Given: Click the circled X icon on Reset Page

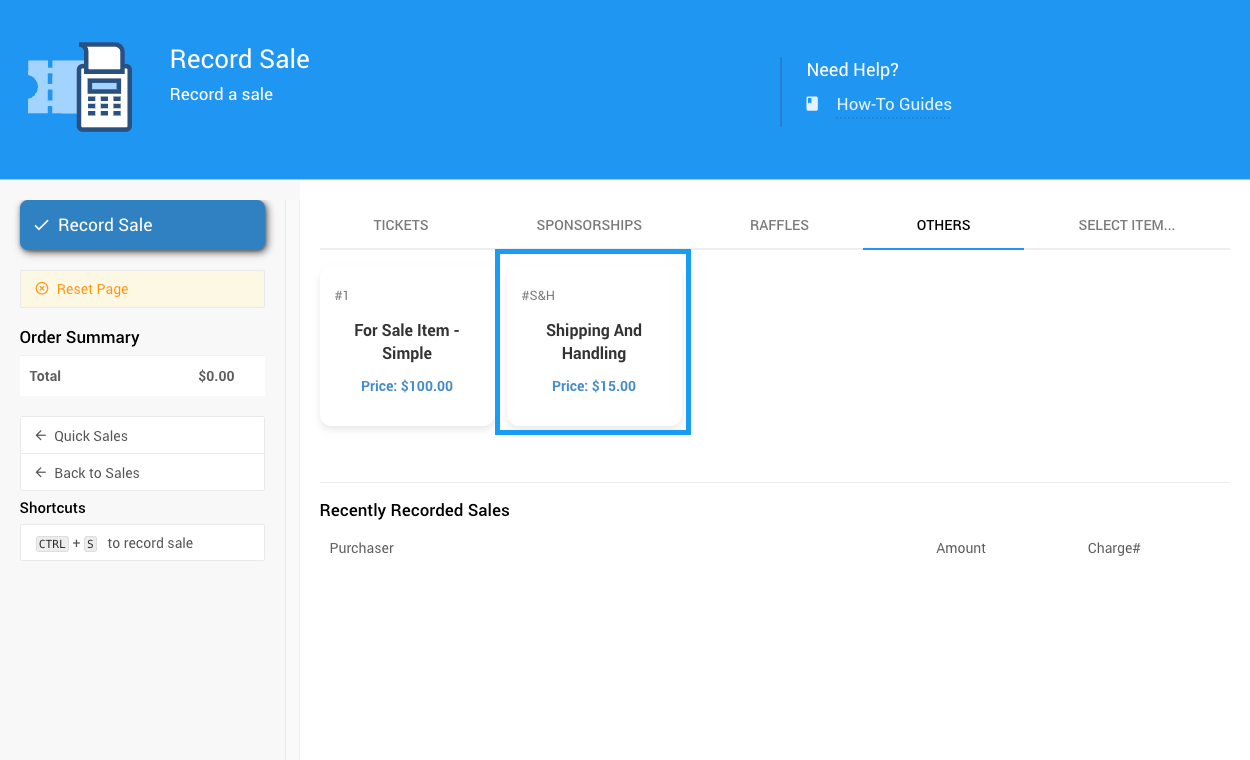Looking at the screenshot, I should 42,289.
